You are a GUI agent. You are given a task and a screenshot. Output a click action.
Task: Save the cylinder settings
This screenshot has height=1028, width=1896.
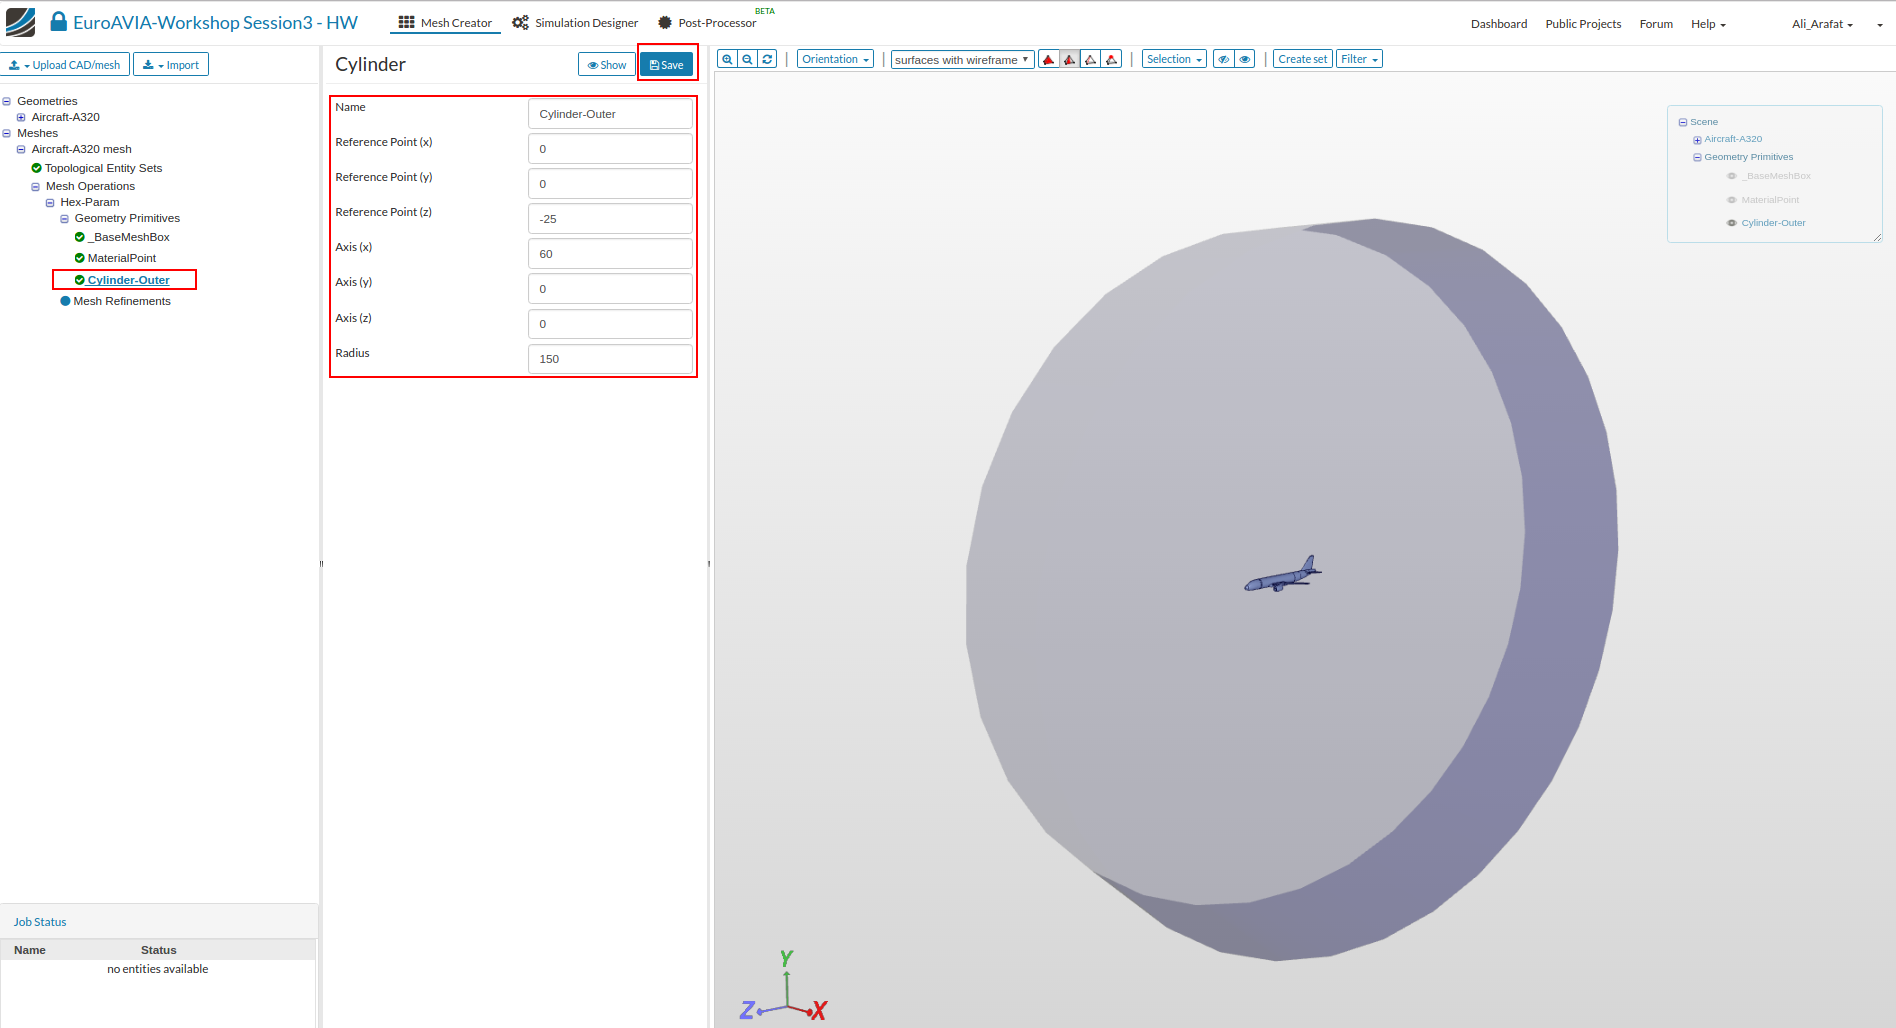pos(666,65)
